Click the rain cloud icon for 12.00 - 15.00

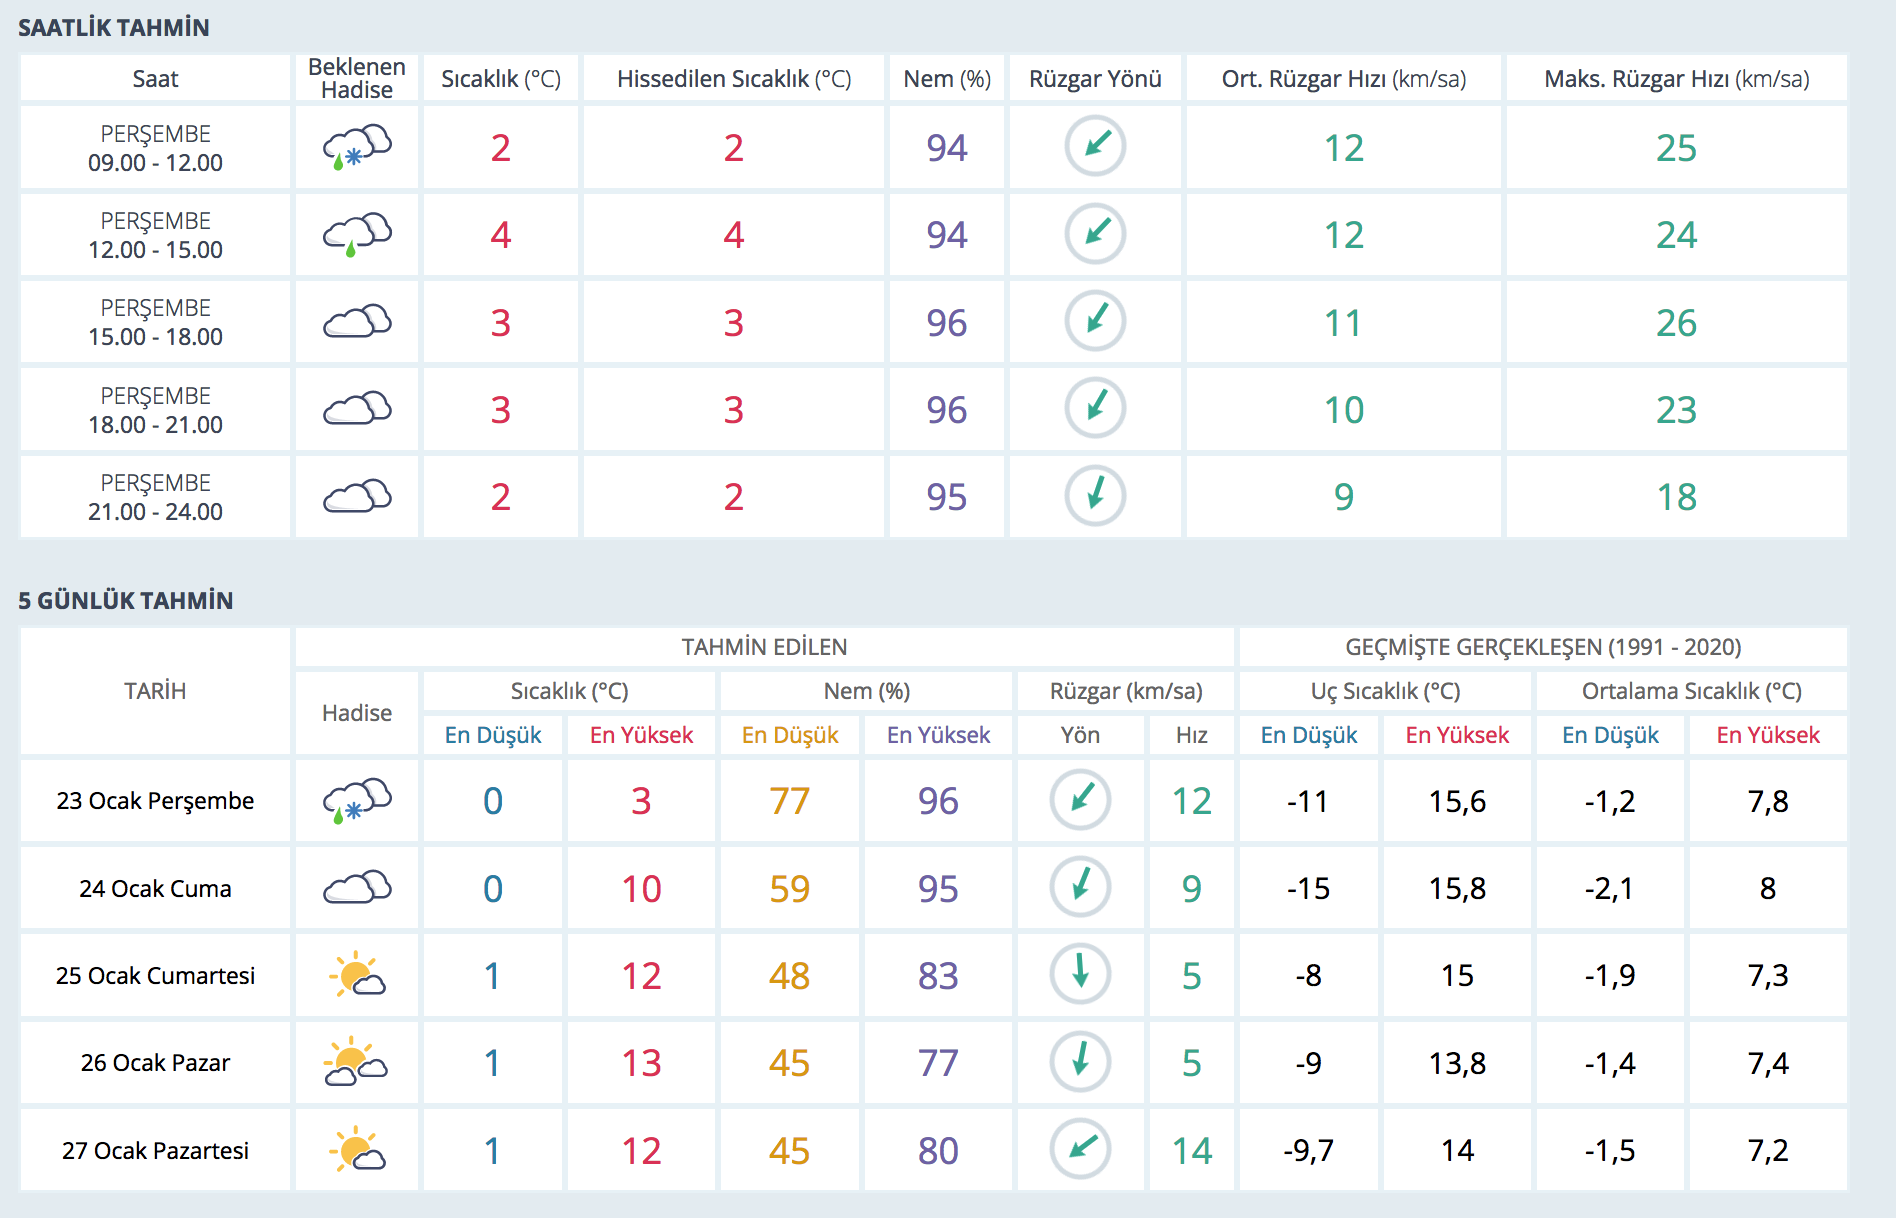(x=356, y=234)
